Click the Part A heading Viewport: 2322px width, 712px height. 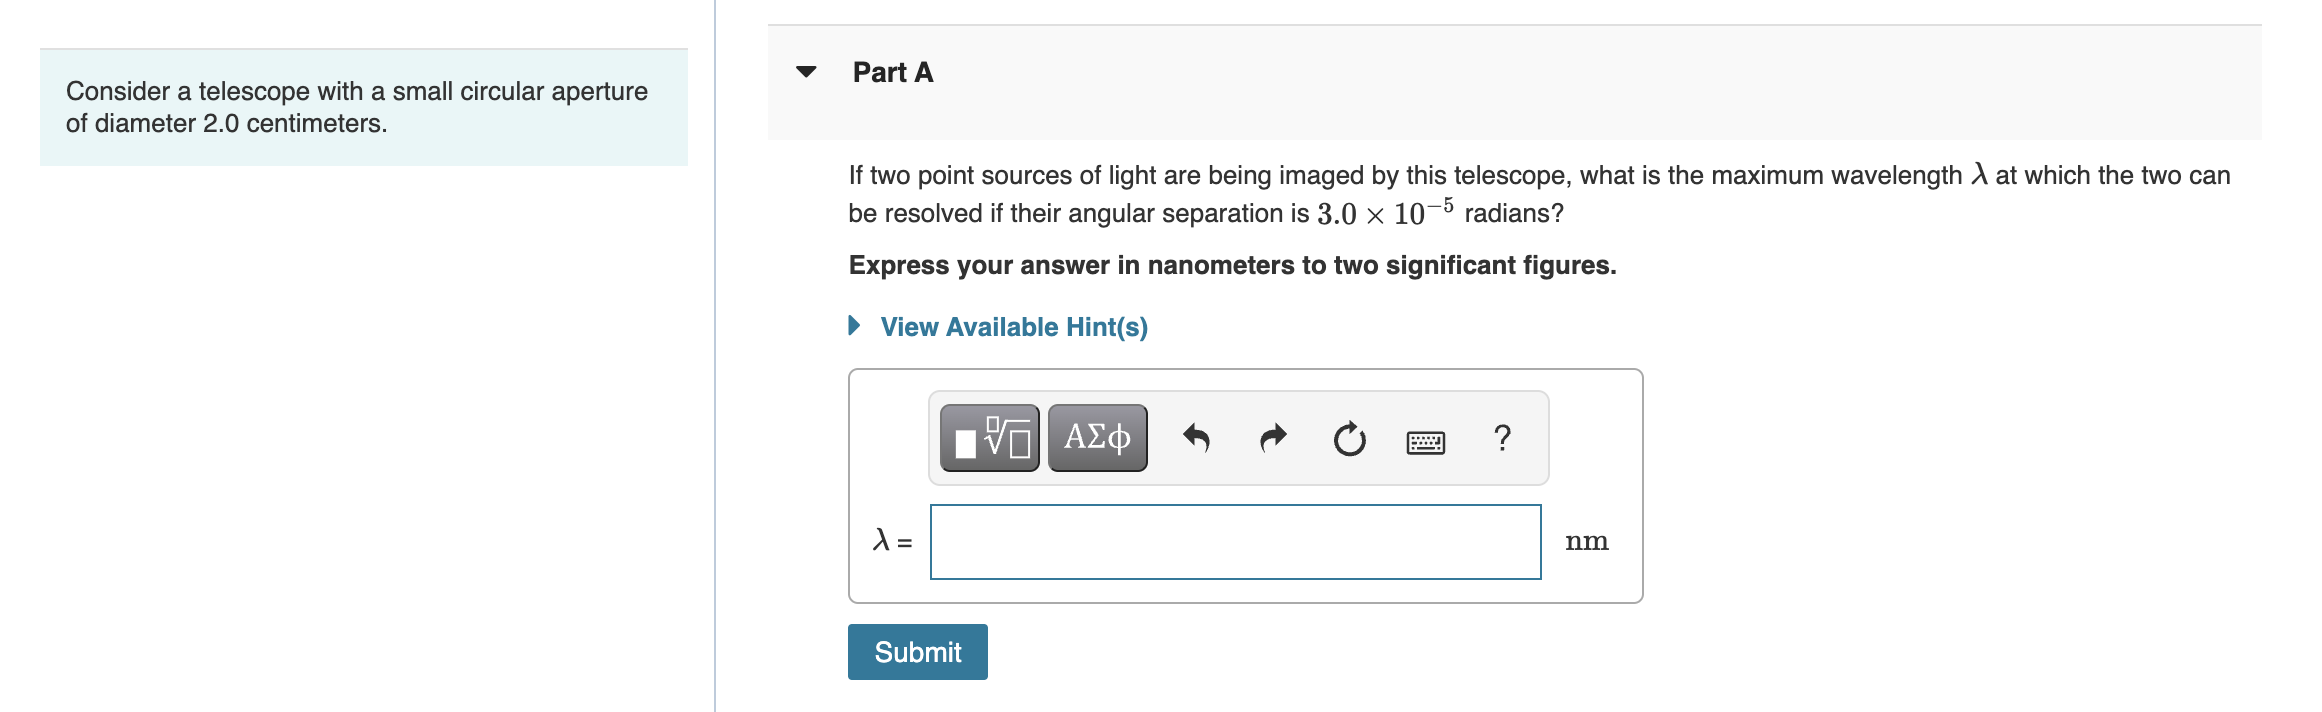tap(892, 72)
